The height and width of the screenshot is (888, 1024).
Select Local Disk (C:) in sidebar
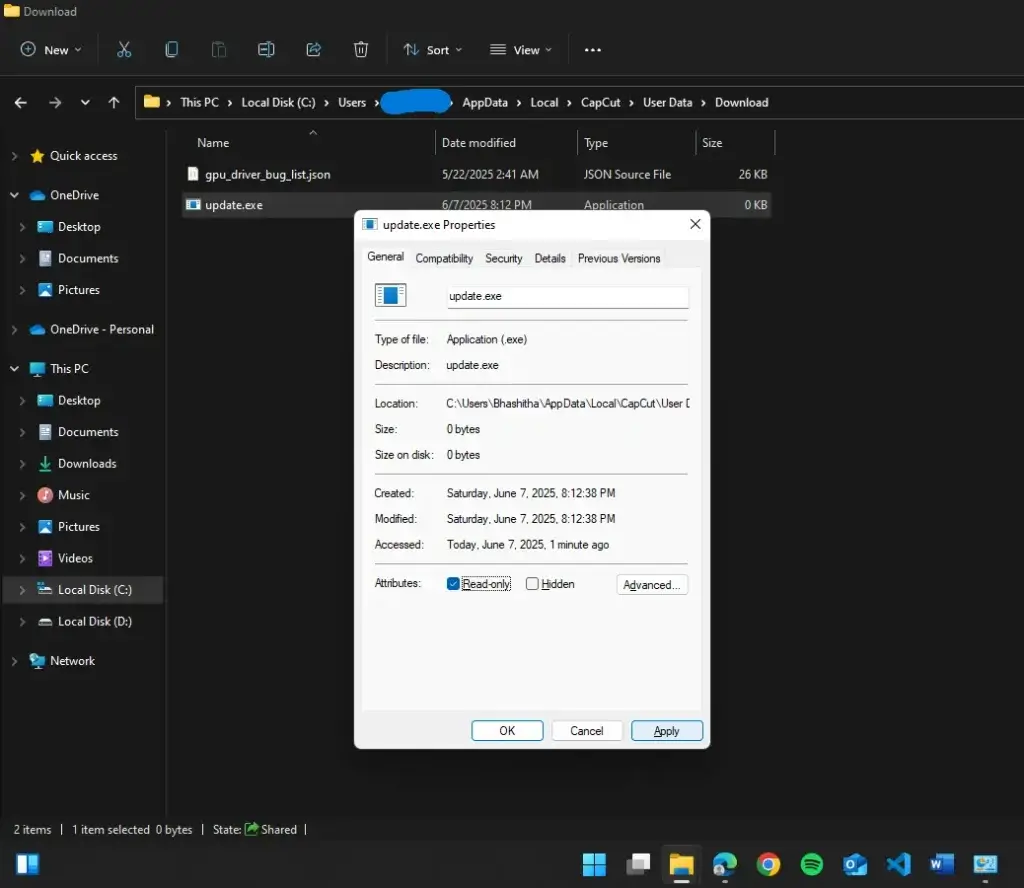click(95, 590)
